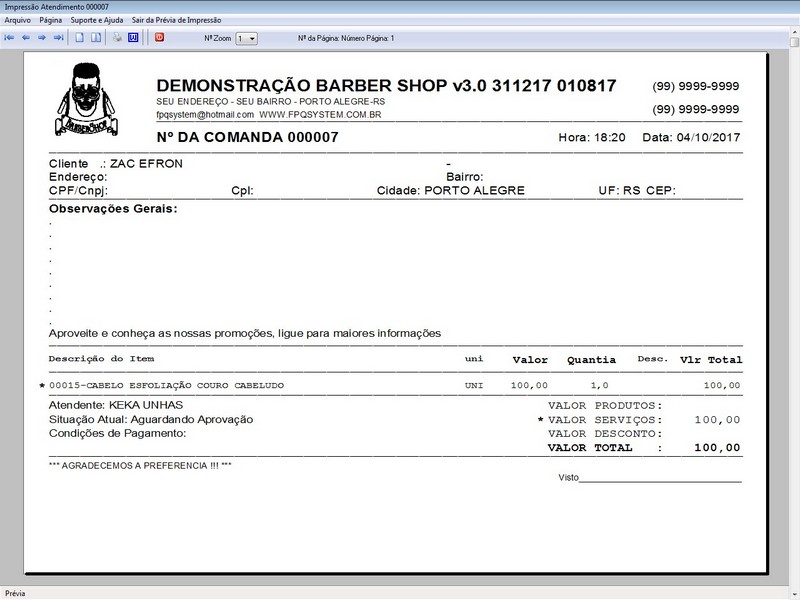Click email fpqsystem@hotmail.com
Viewport: 800px width, 600px height.
(x=205, y=115)
